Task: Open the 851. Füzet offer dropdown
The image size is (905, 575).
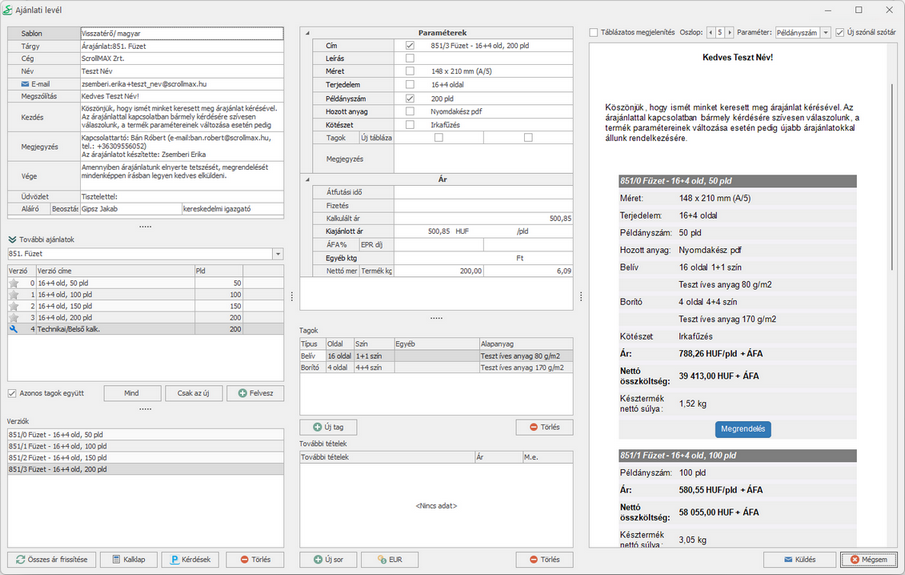Action: pos(277,254)
